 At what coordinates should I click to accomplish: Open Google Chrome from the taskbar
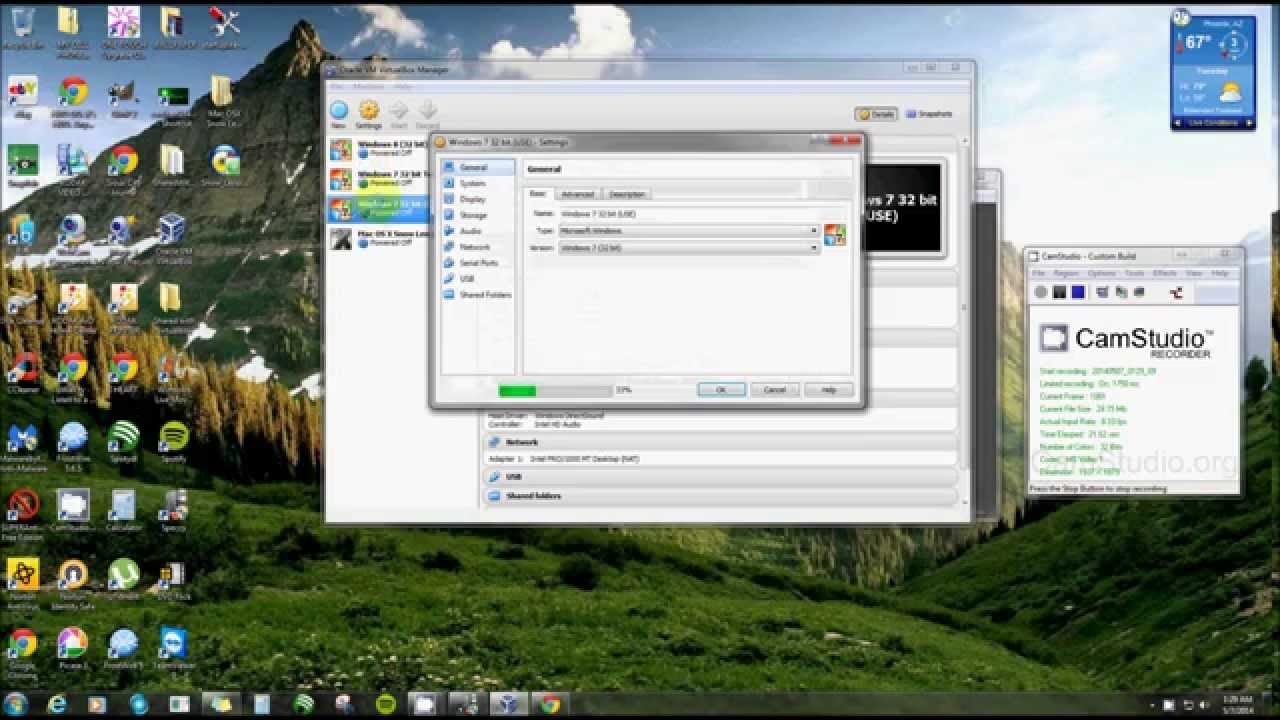[549, 705]
